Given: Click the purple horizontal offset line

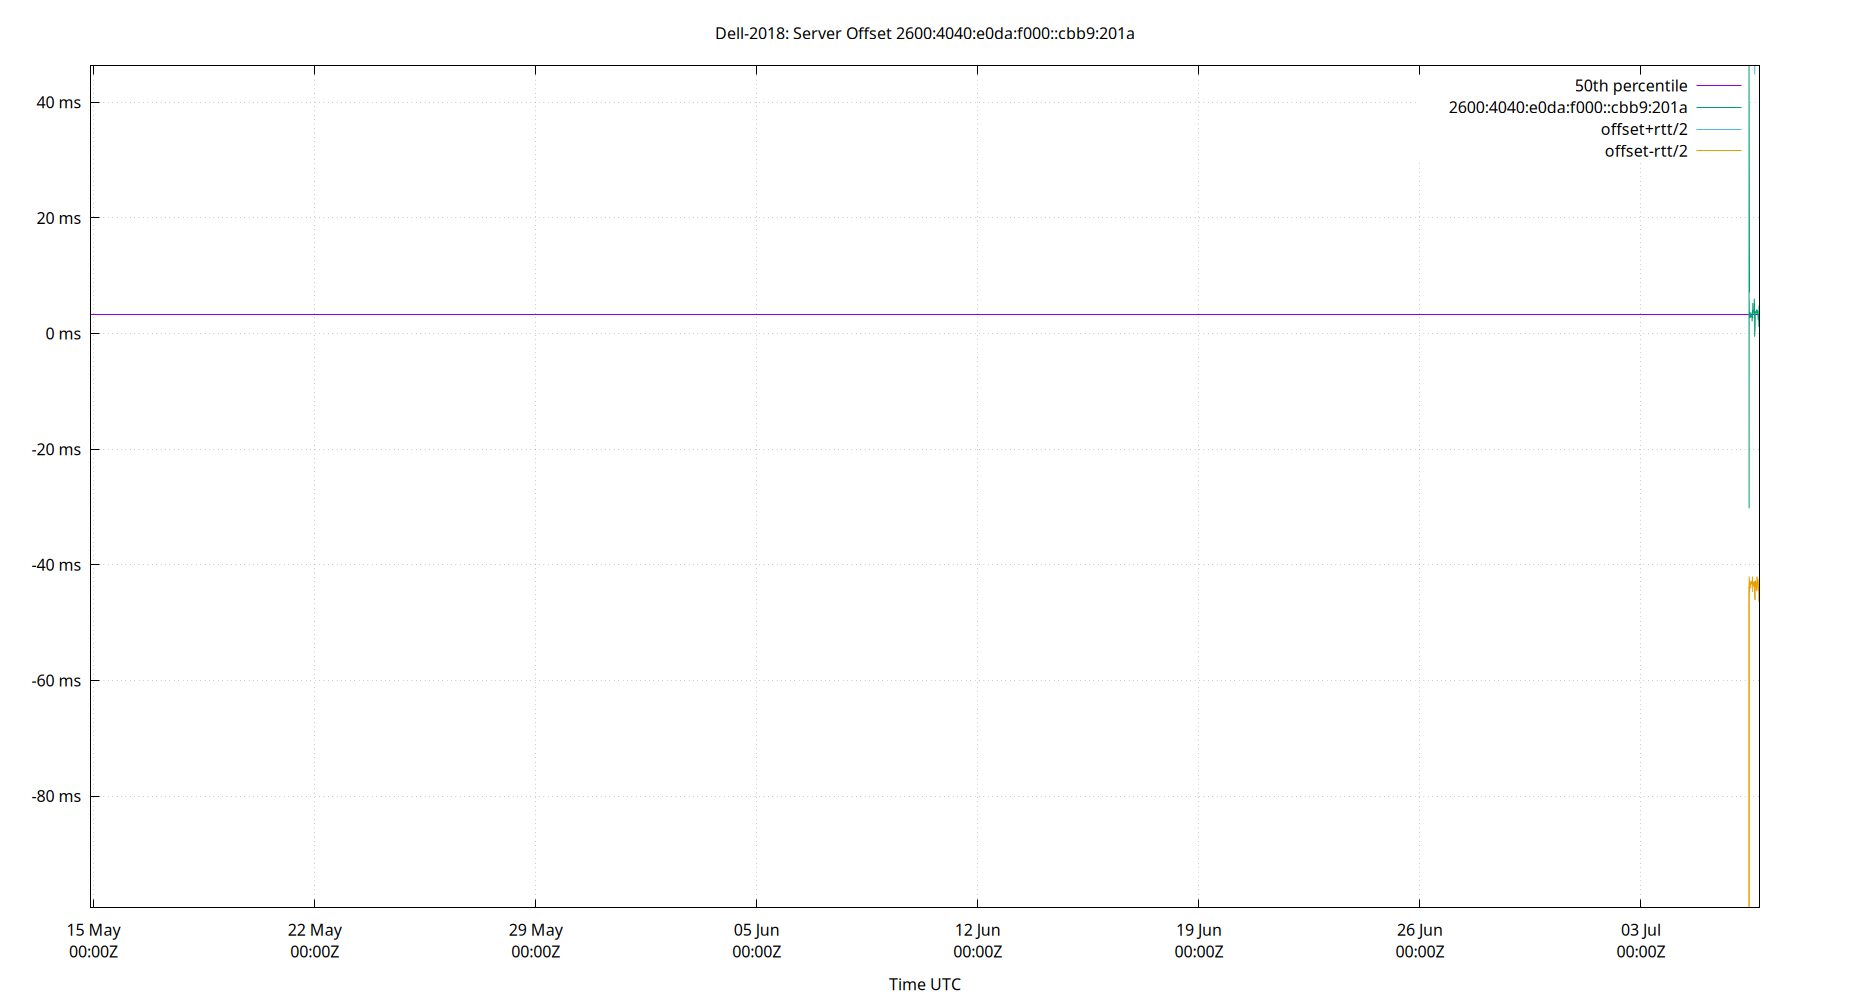Looking at the screenshot, I should point(900,314).
